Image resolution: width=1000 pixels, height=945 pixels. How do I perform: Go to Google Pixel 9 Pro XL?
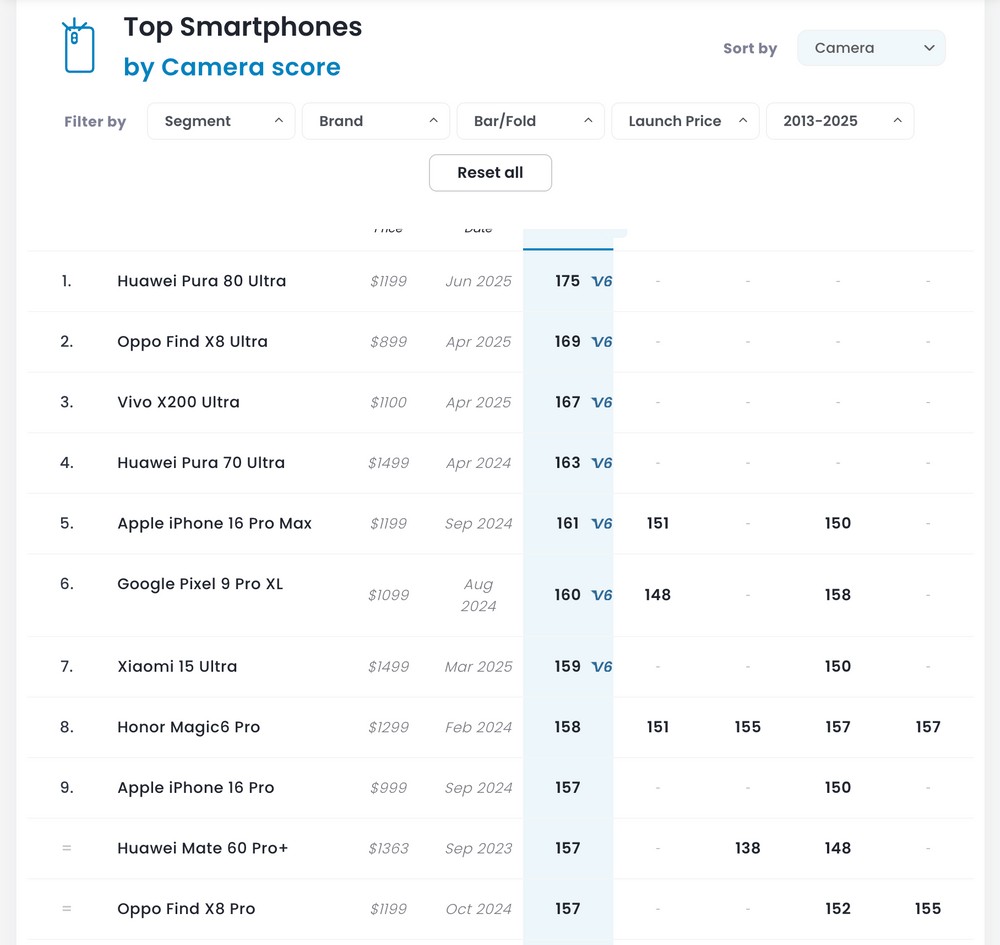pos(200,584)
